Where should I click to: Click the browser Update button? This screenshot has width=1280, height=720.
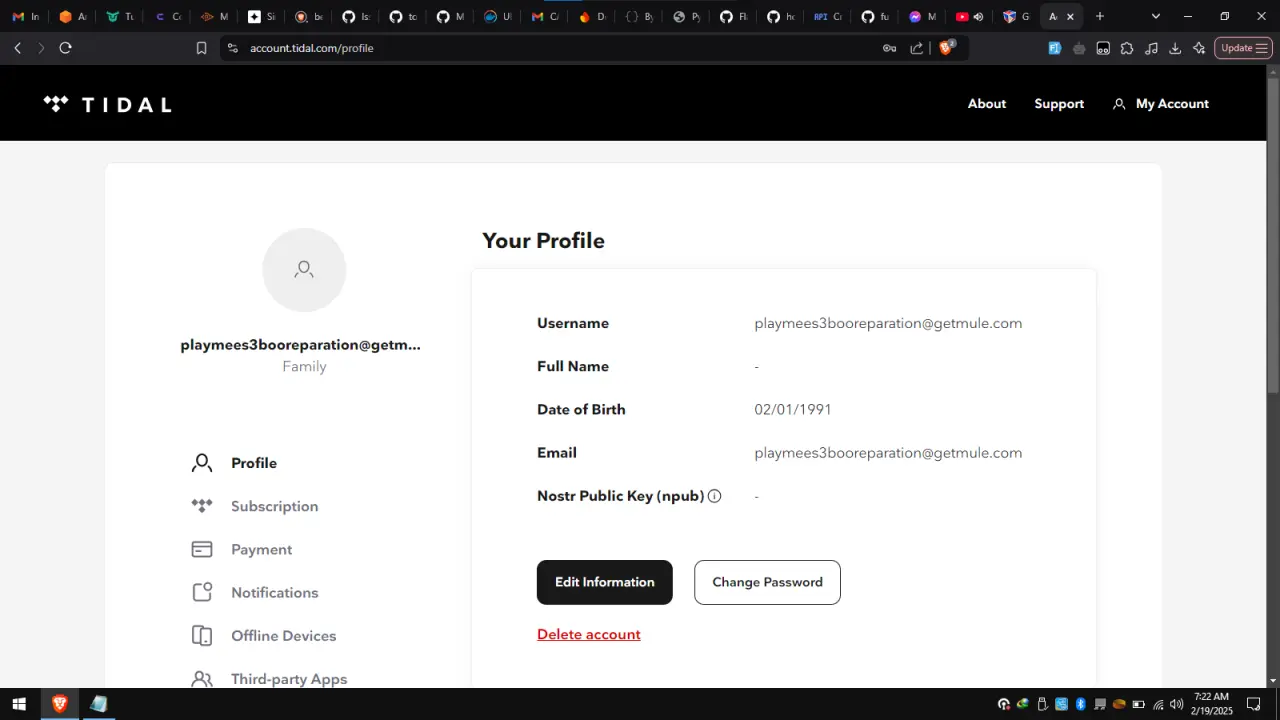point(1243,48)
